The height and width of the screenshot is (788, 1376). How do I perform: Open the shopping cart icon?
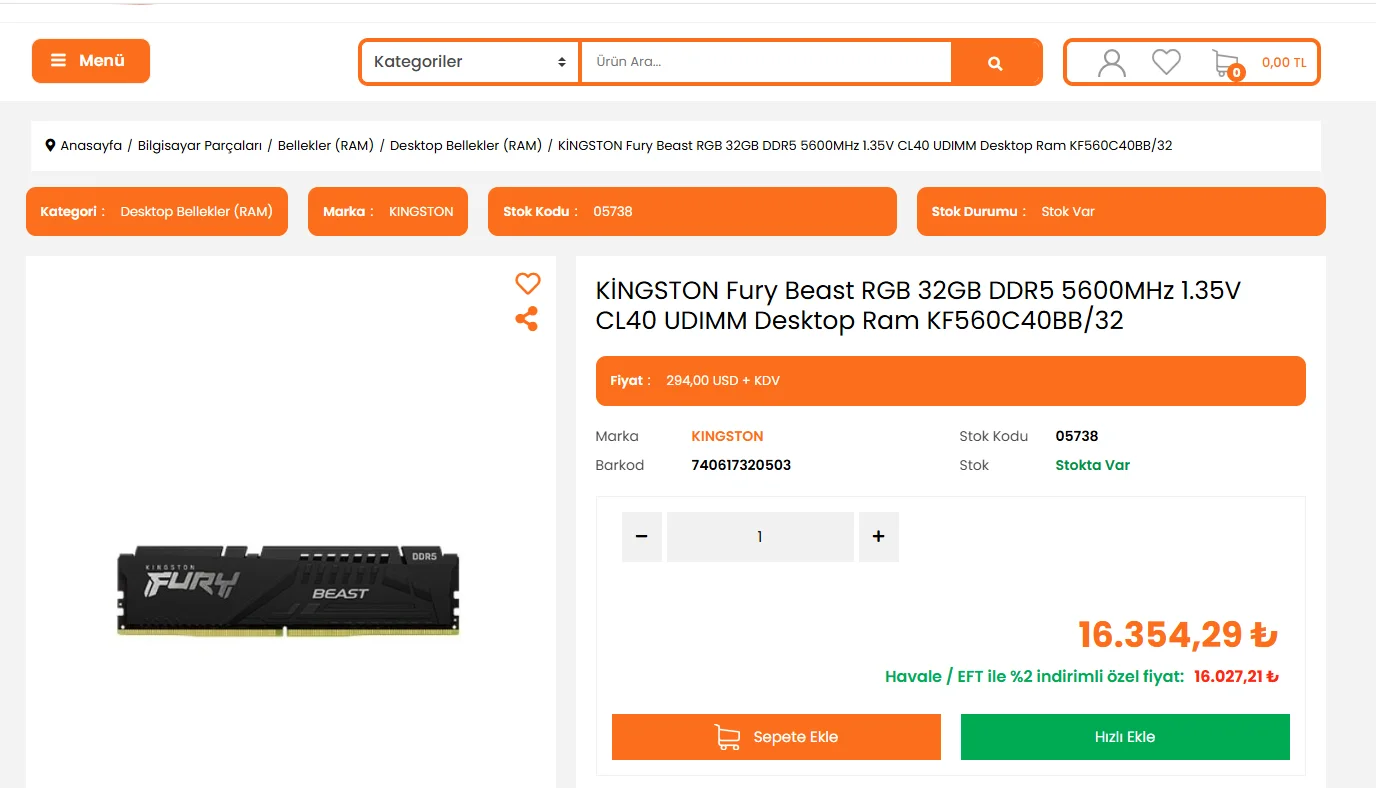coord(1225,62)
